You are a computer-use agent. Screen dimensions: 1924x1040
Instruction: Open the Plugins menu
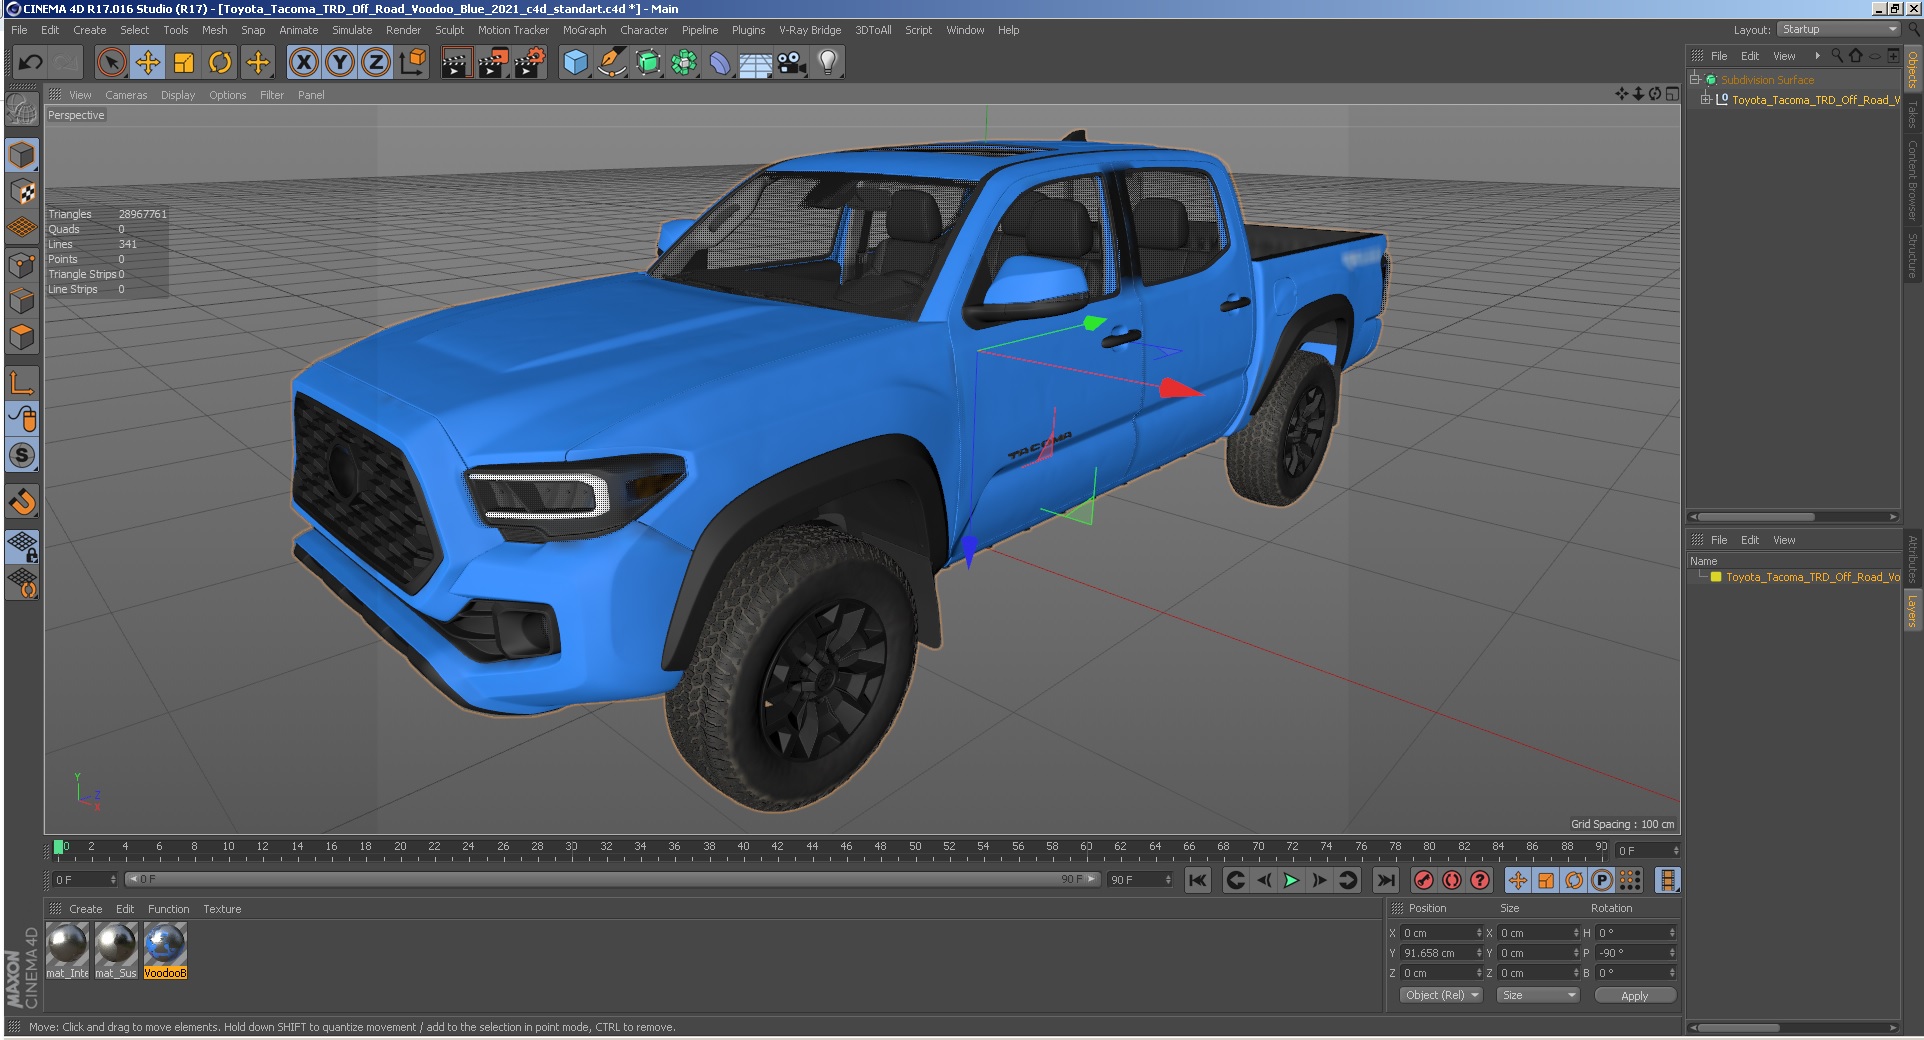[748, 30]
